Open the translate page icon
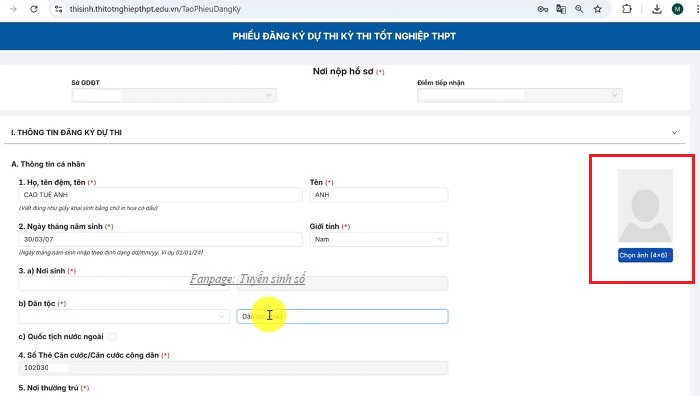 561,9
